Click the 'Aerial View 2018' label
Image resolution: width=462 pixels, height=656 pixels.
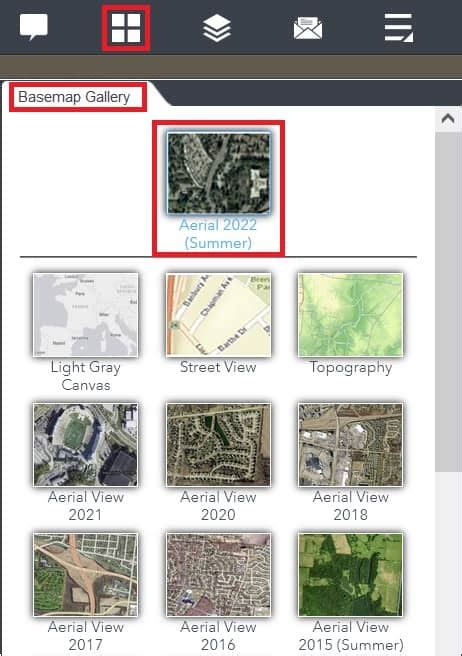[351, 505]
